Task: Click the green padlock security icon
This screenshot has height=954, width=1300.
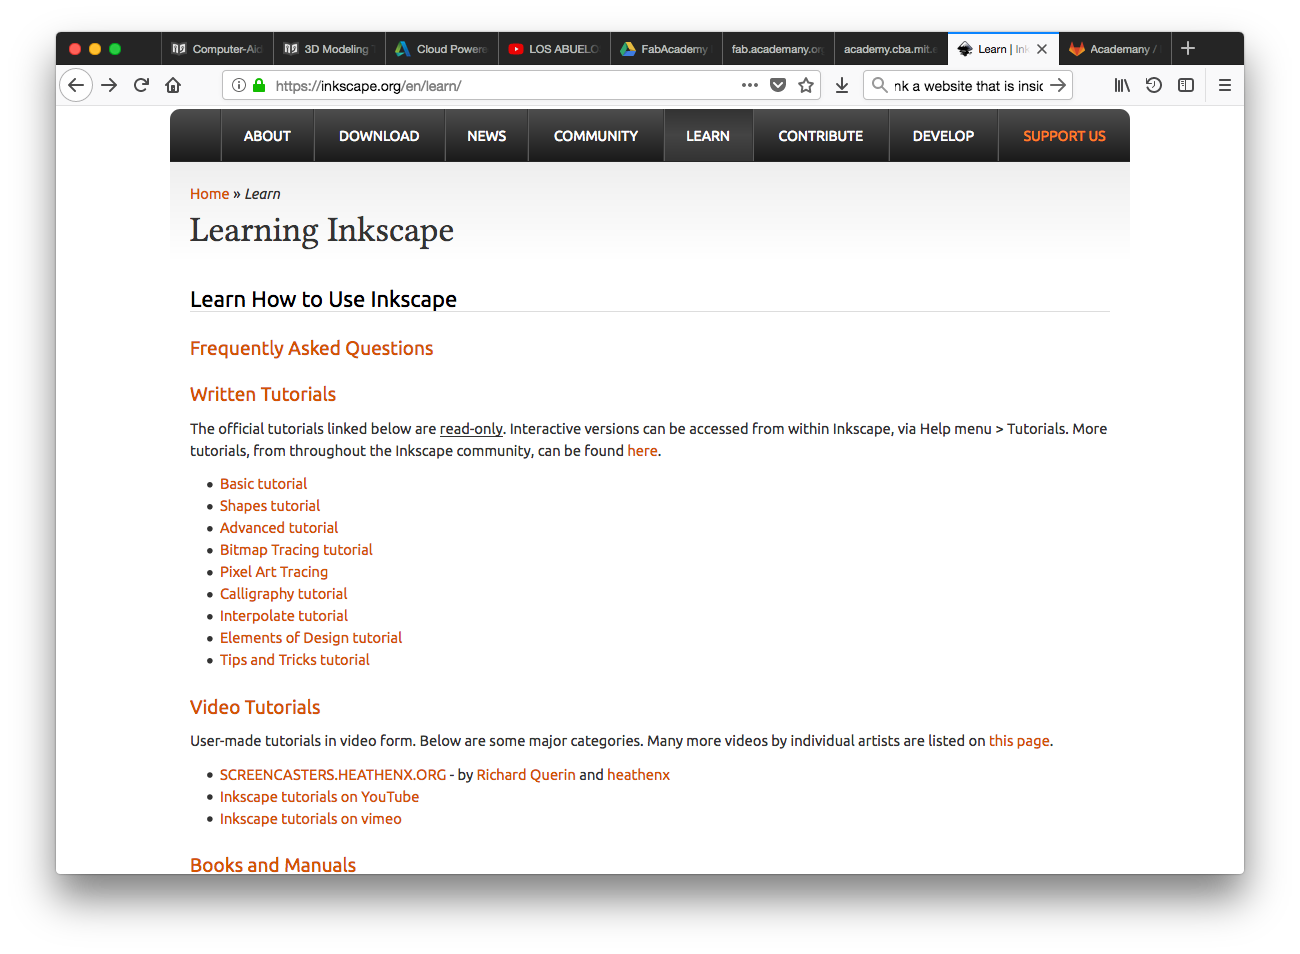Action: click(x=259, y=86)
